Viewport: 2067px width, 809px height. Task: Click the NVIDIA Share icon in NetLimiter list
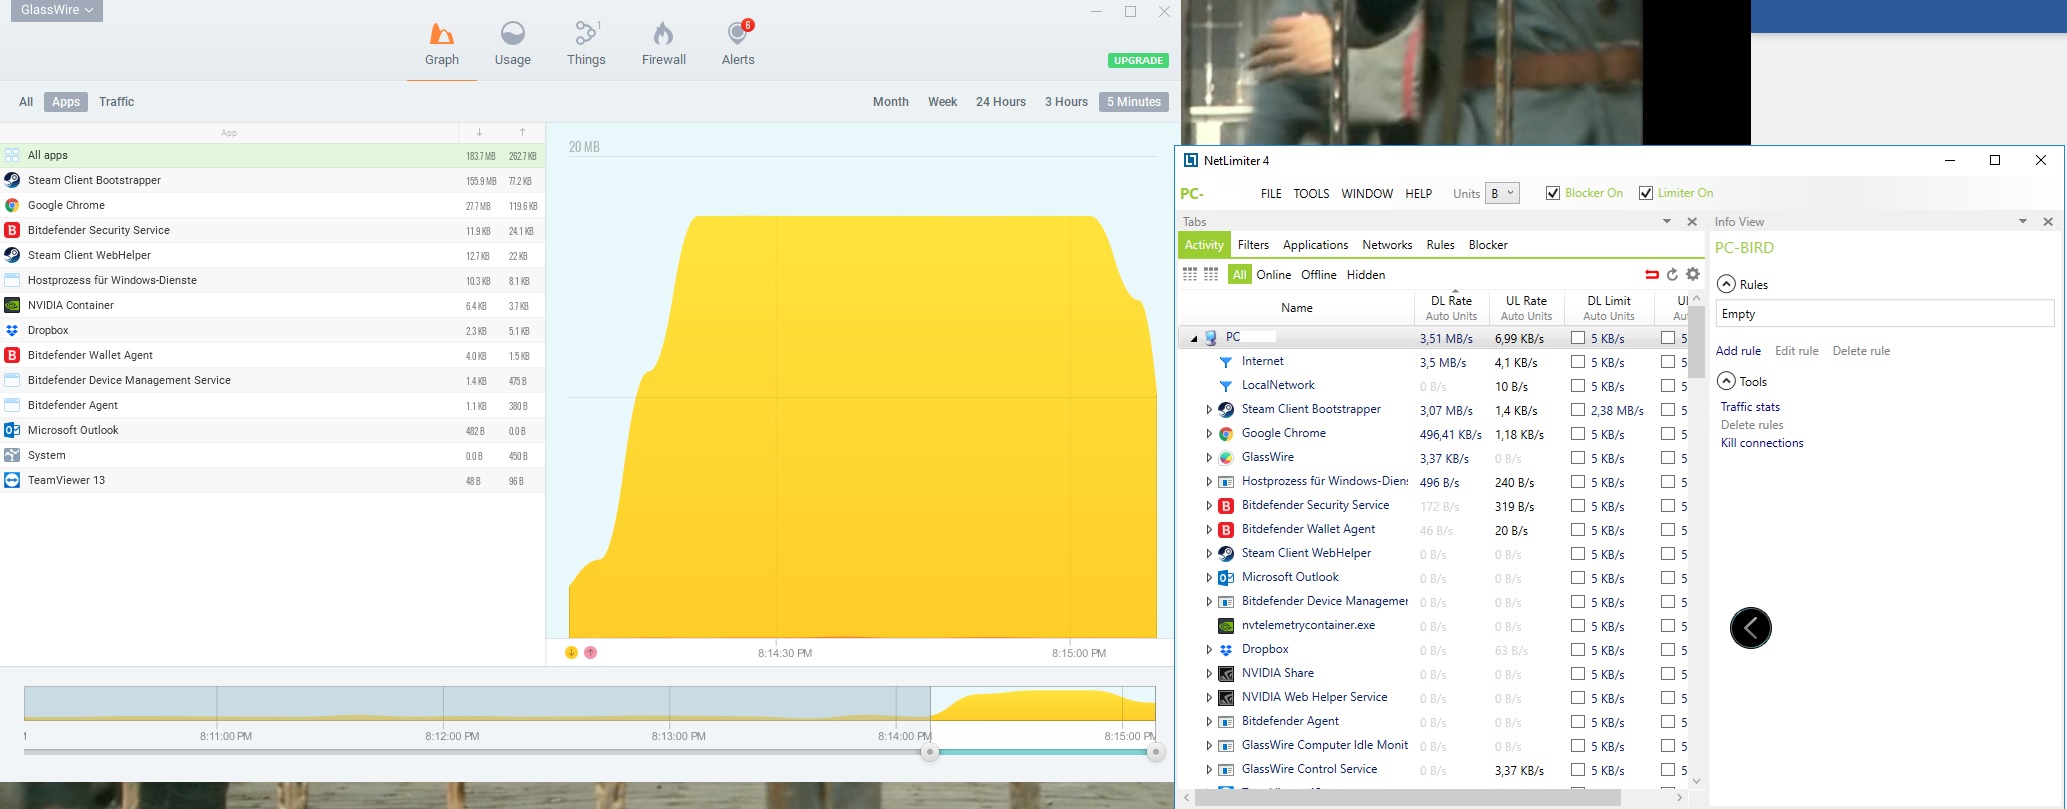(1226, 674)
